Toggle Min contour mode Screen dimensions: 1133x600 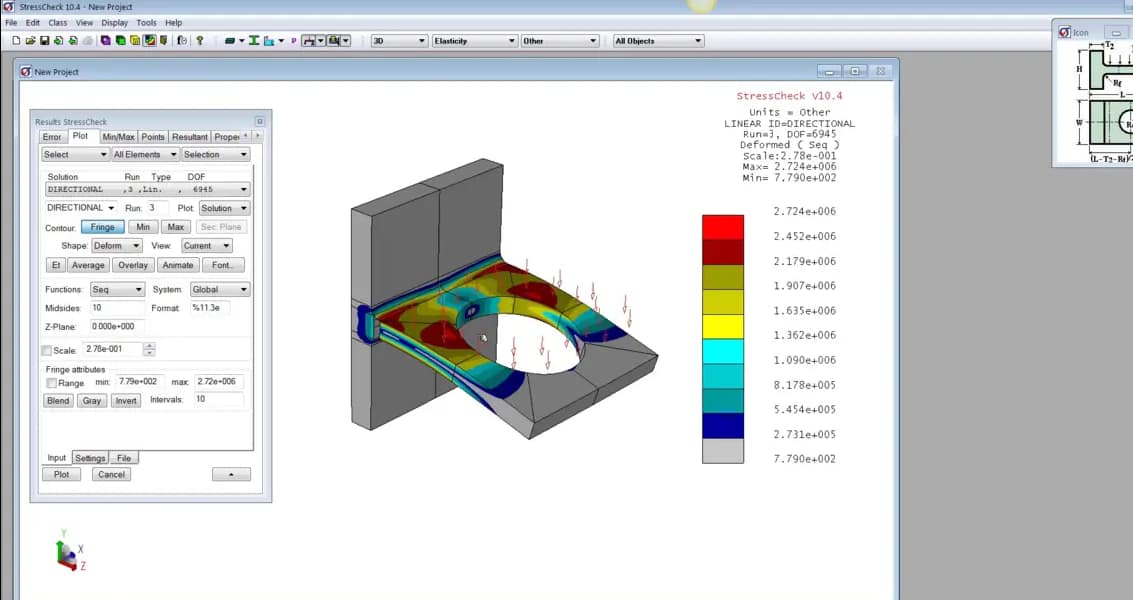pos(143,227)
